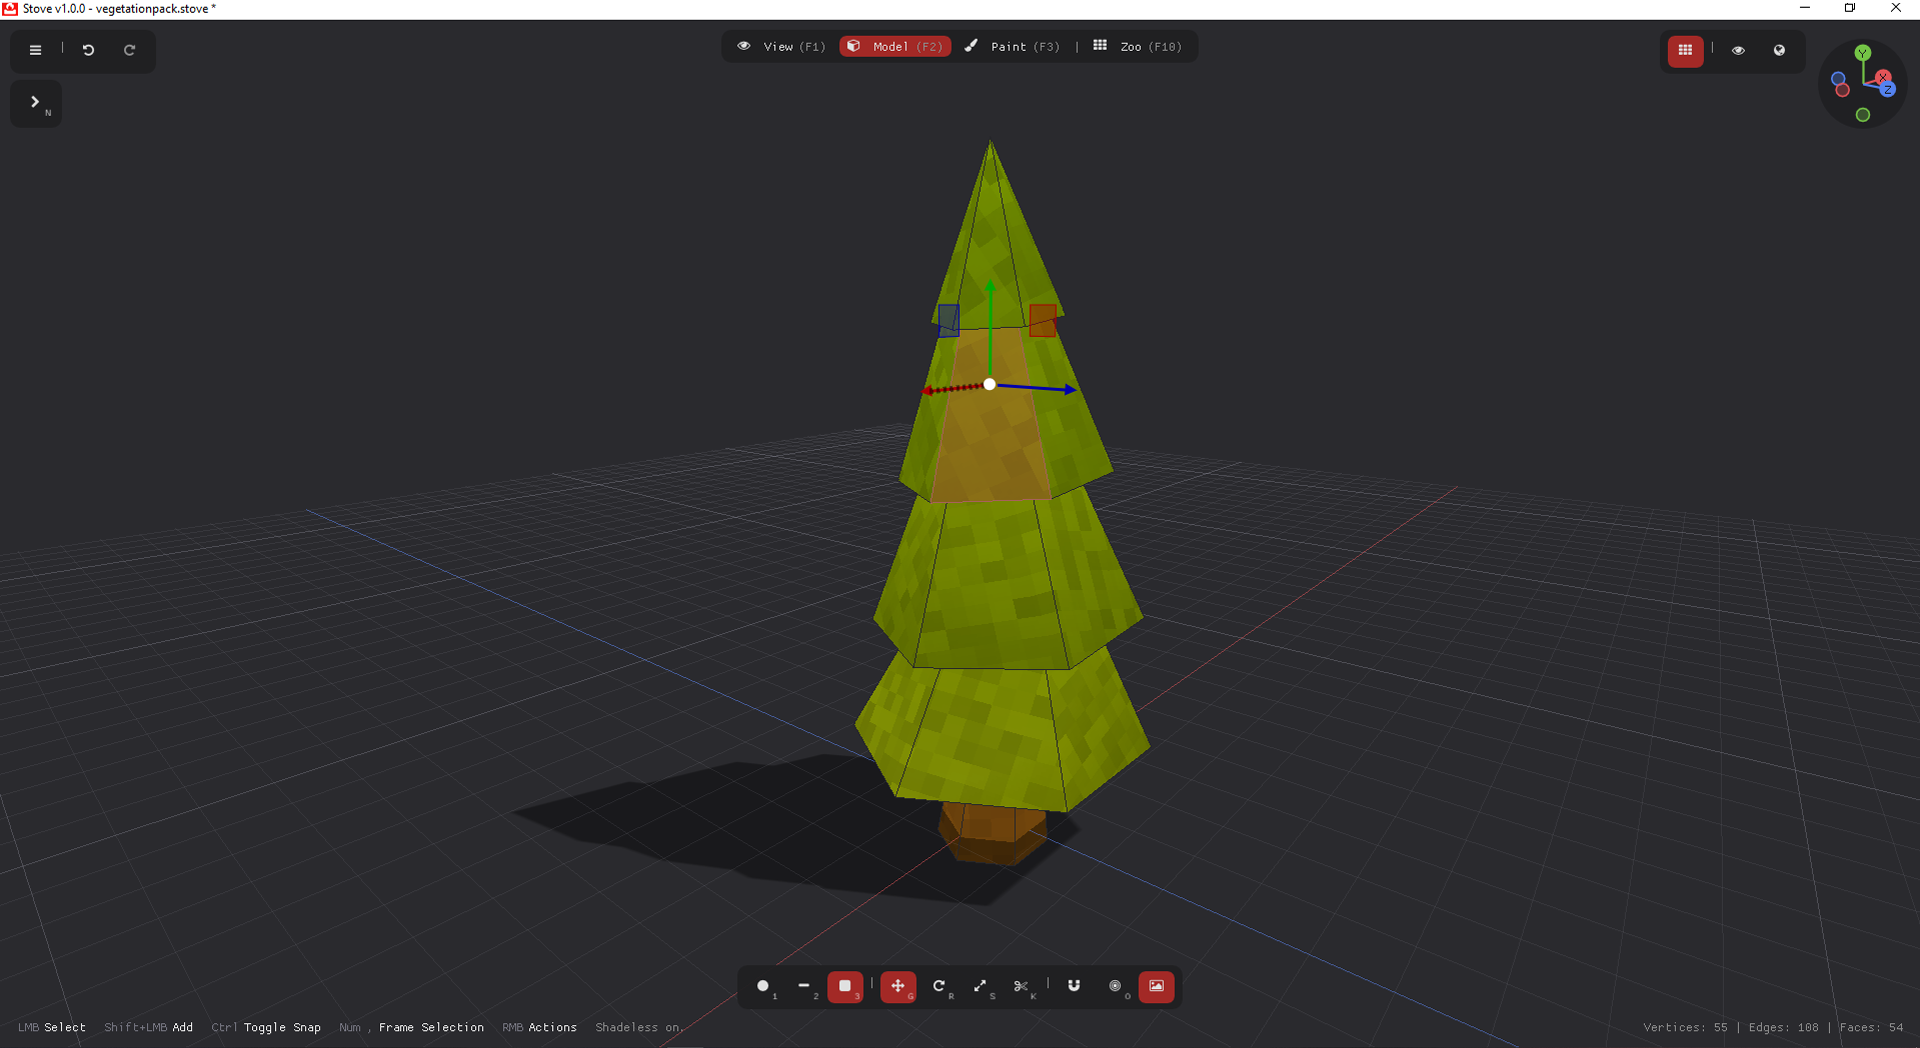1920x1048 pixels.
Task: Toggle proportional editing circles icon
Action: pos(1116,987)
